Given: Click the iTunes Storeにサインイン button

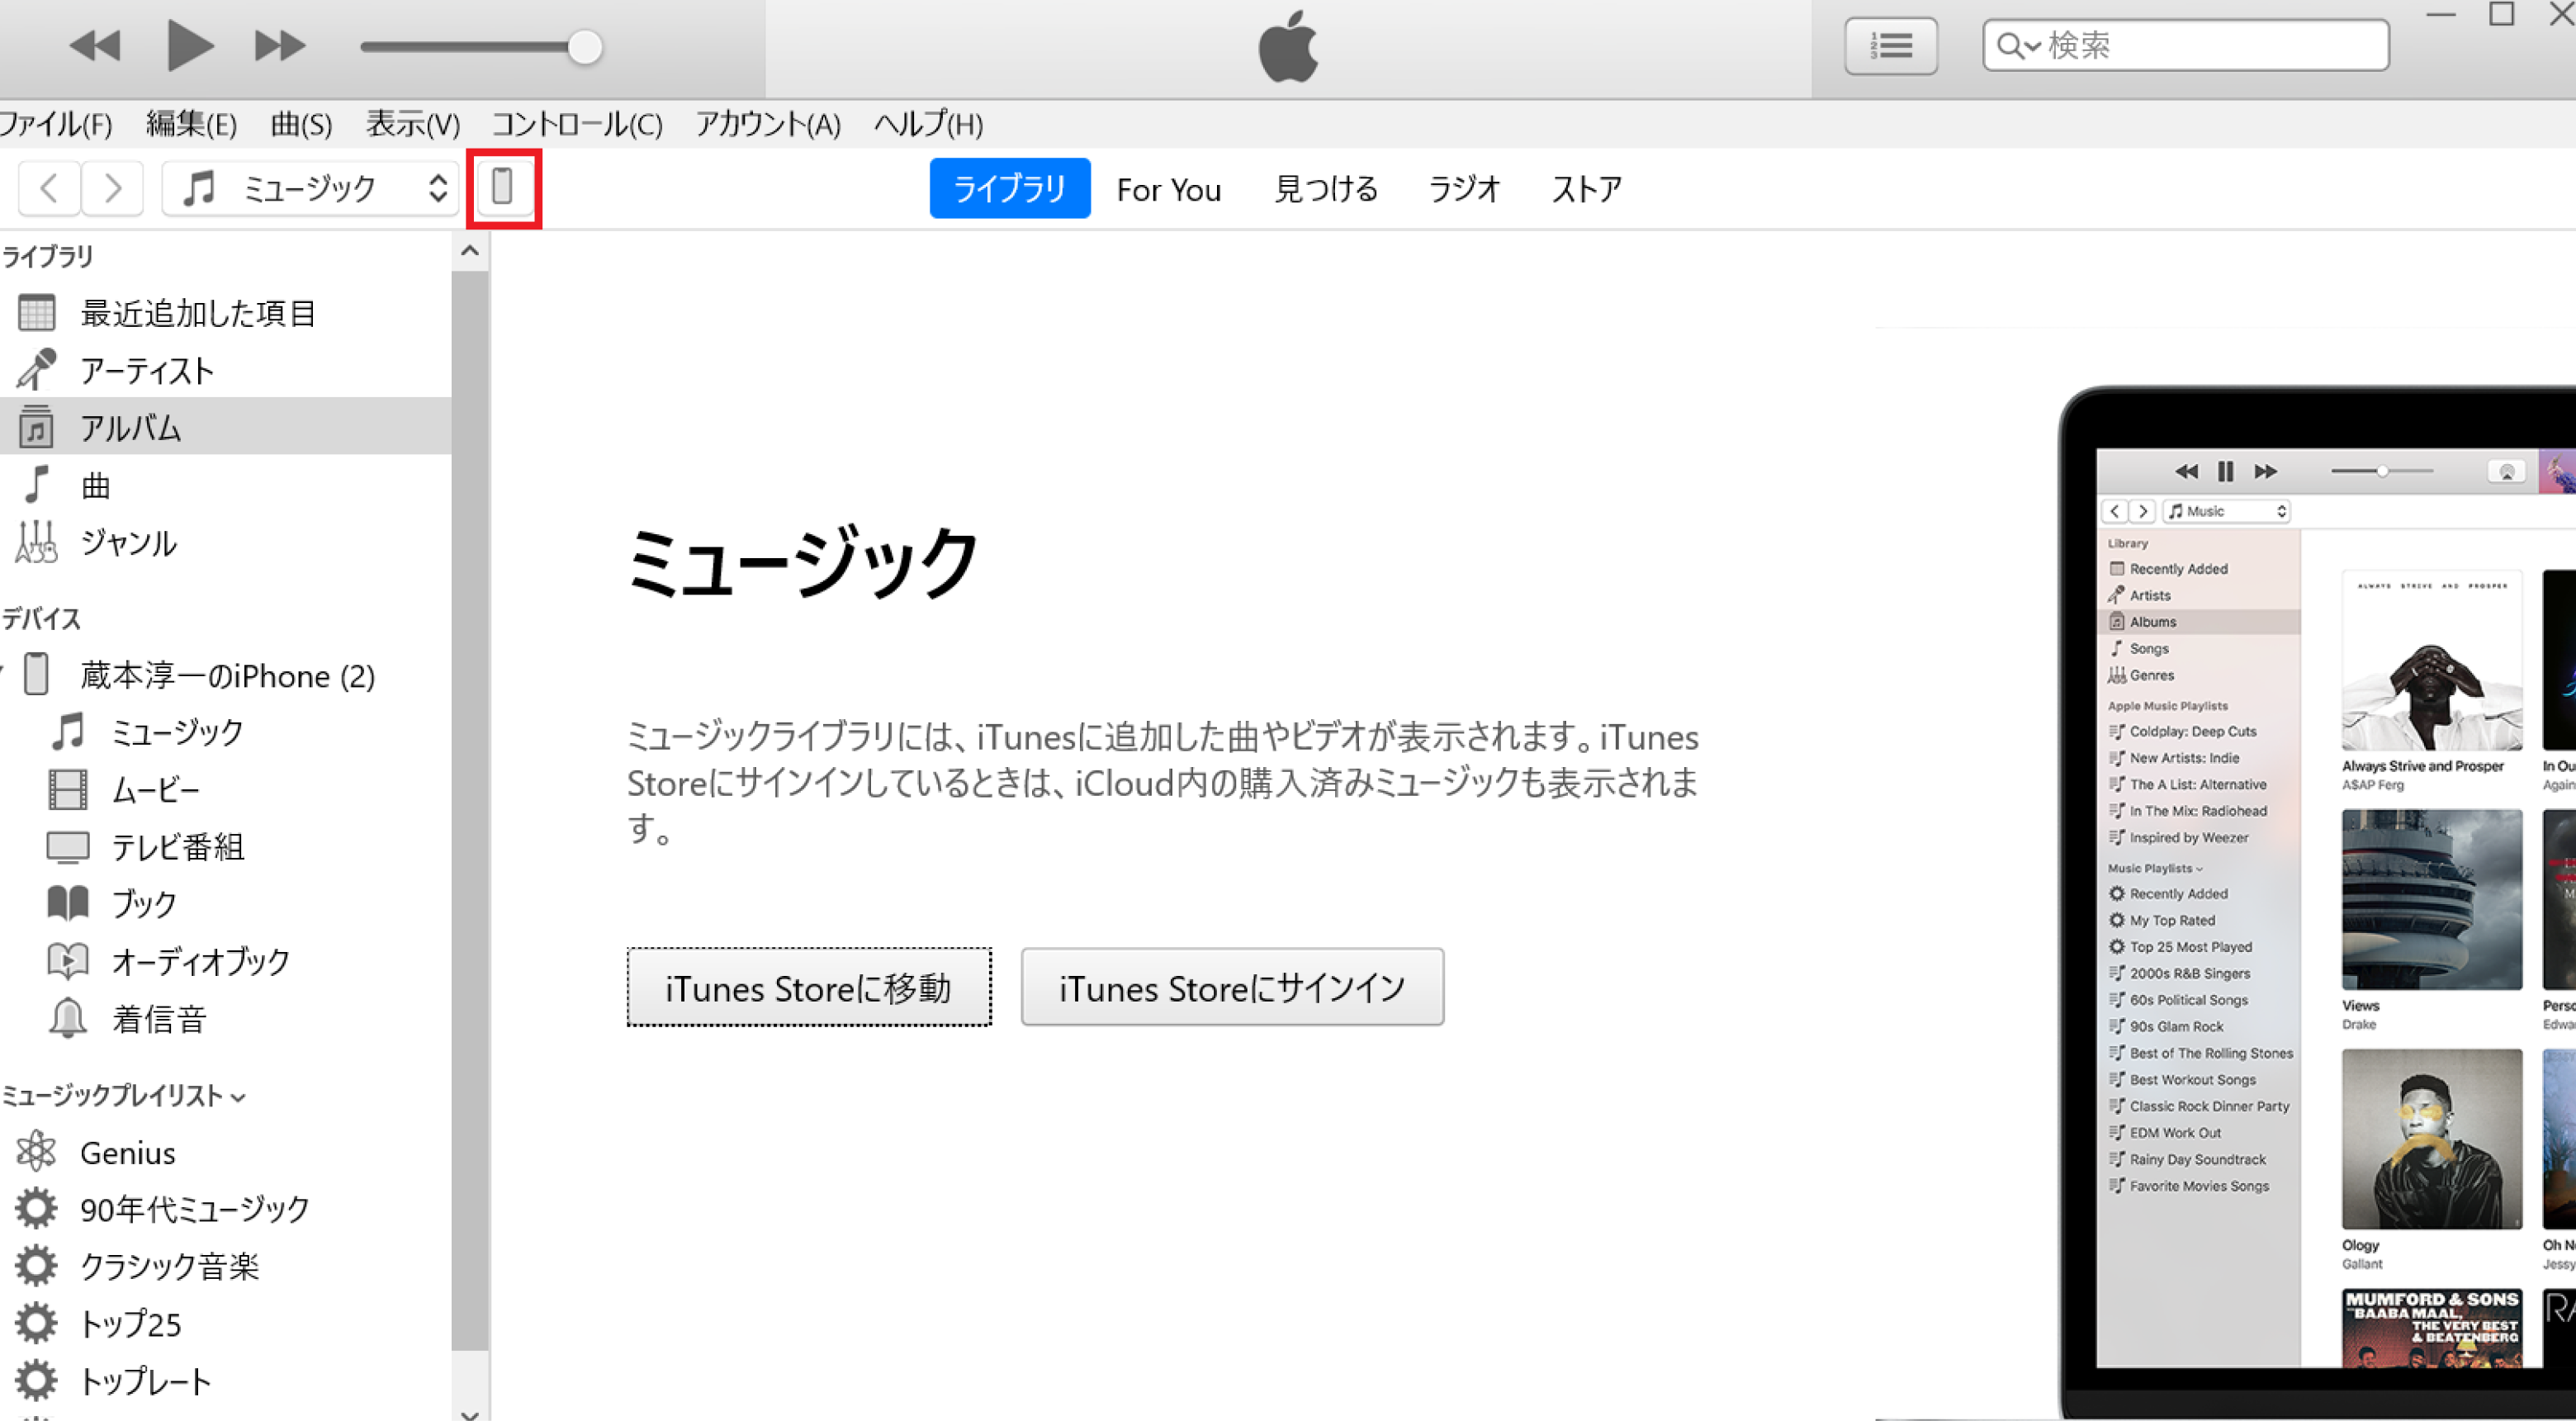Looking at the screenshot, I should pos(1232,987).
